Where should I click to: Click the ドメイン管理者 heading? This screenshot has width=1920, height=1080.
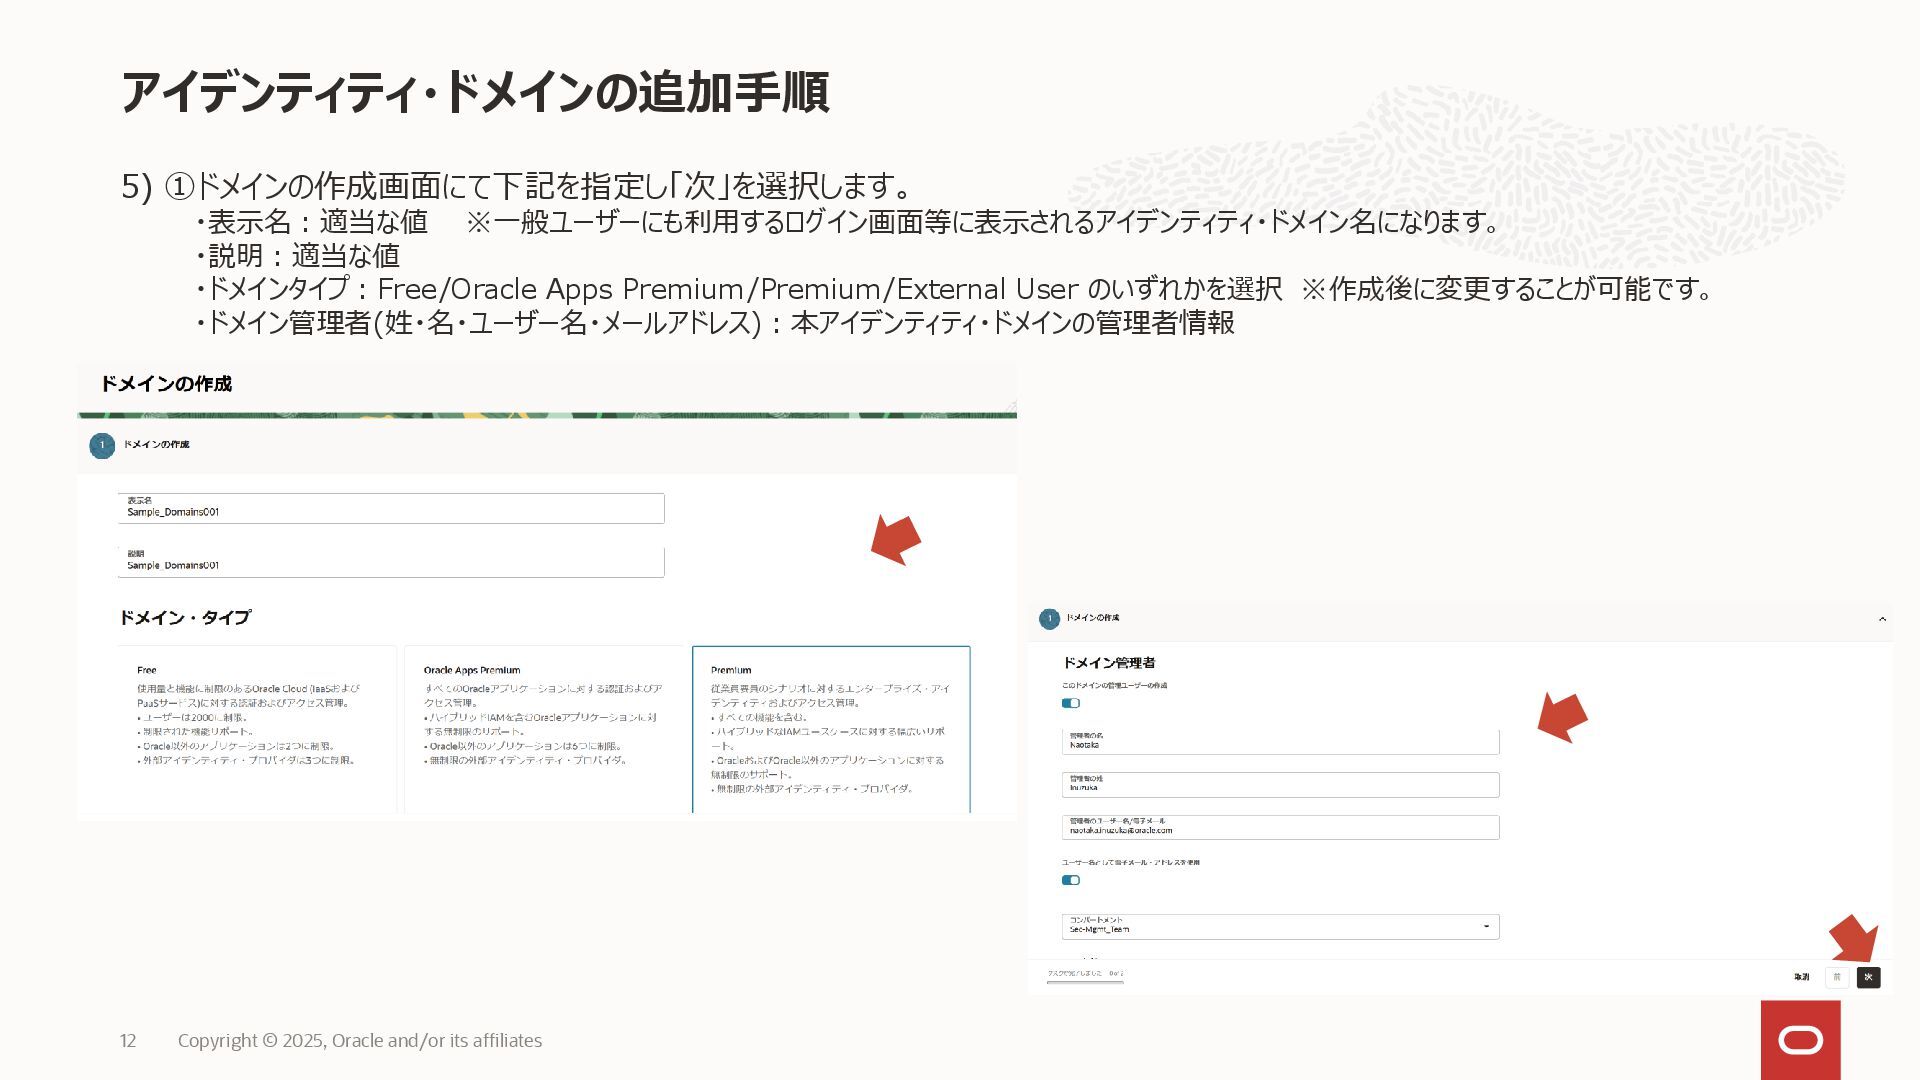1108,662
